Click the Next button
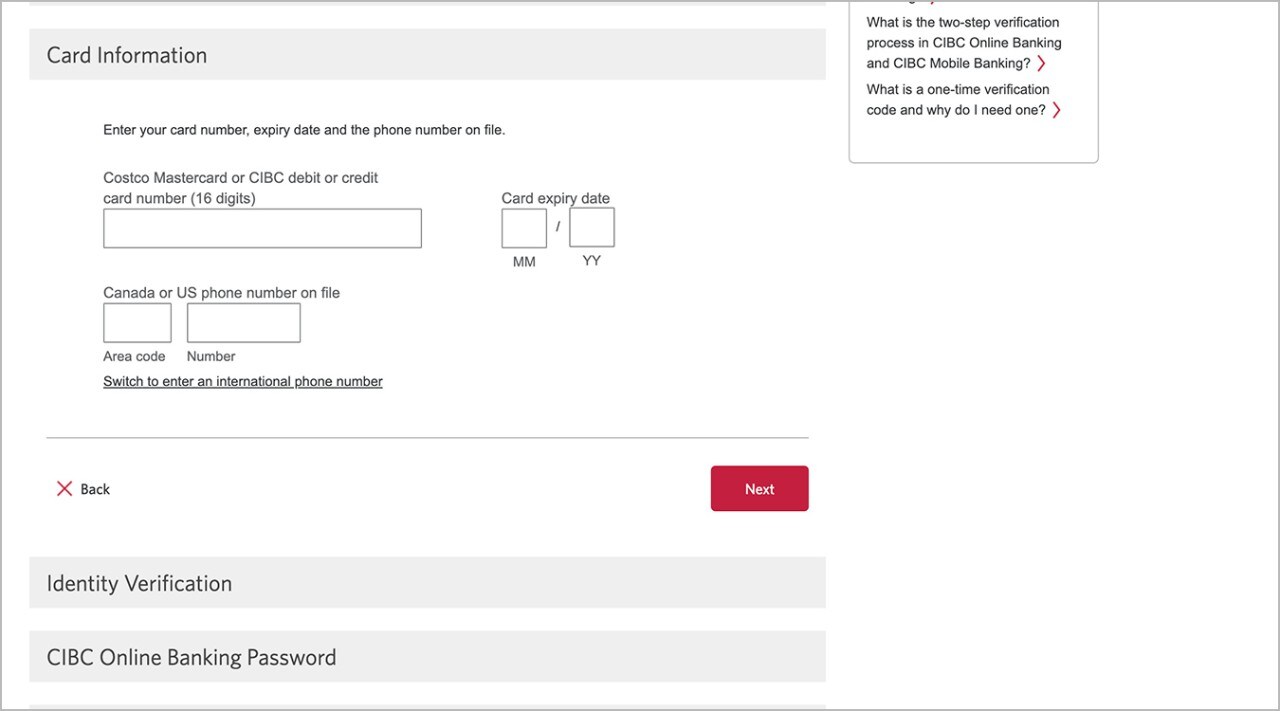 (x=759, y=489)
